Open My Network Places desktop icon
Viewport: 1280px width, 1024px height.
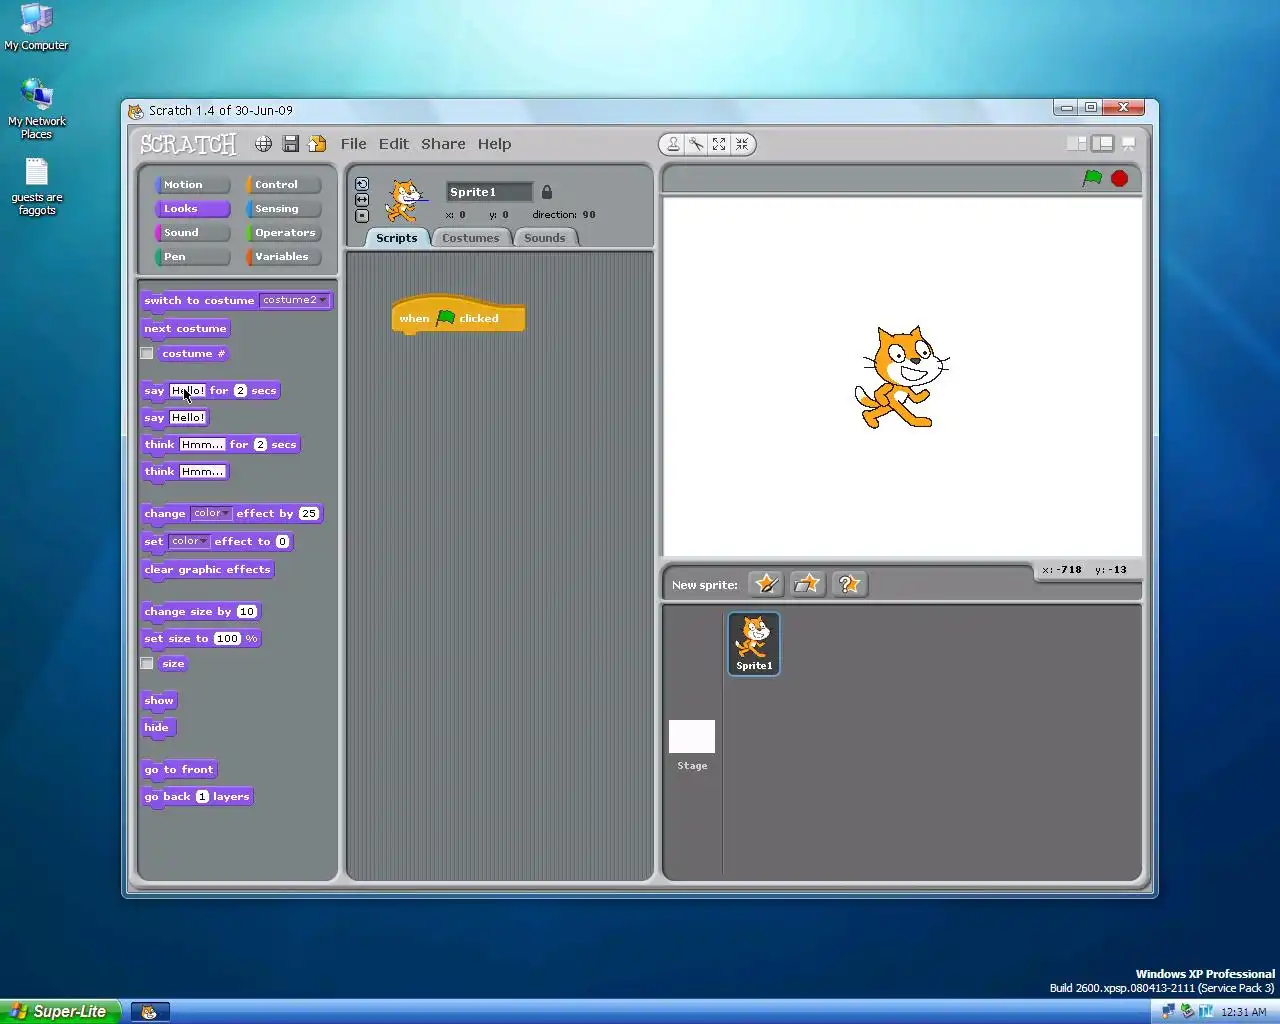pos(37,110)
